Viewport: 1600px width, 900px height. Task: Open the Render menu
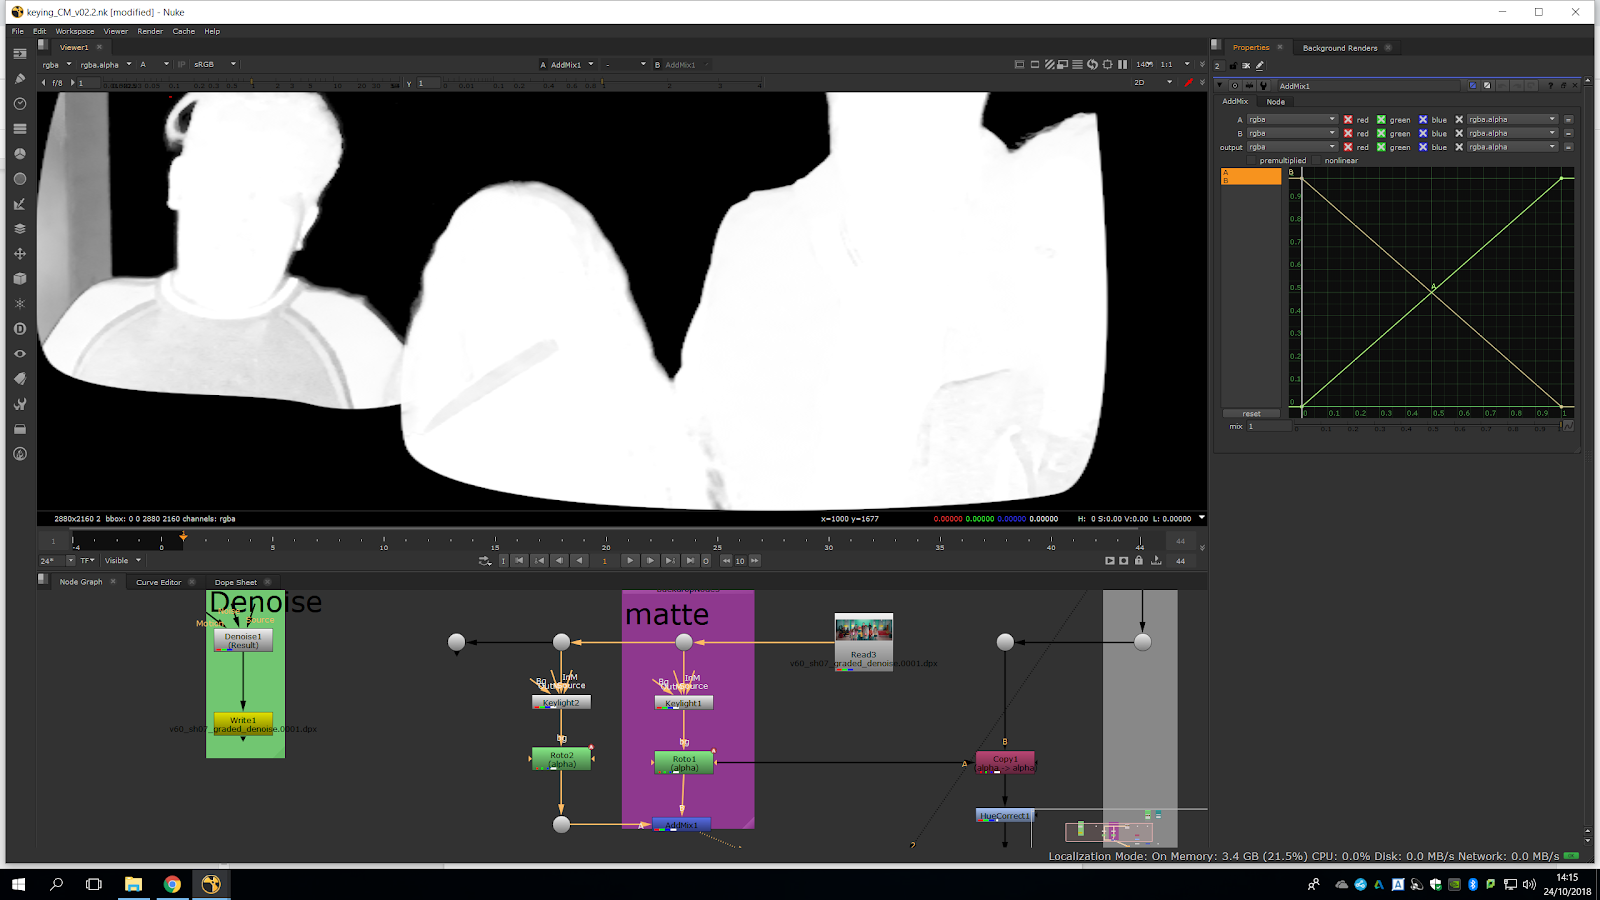tap(150, 31)
